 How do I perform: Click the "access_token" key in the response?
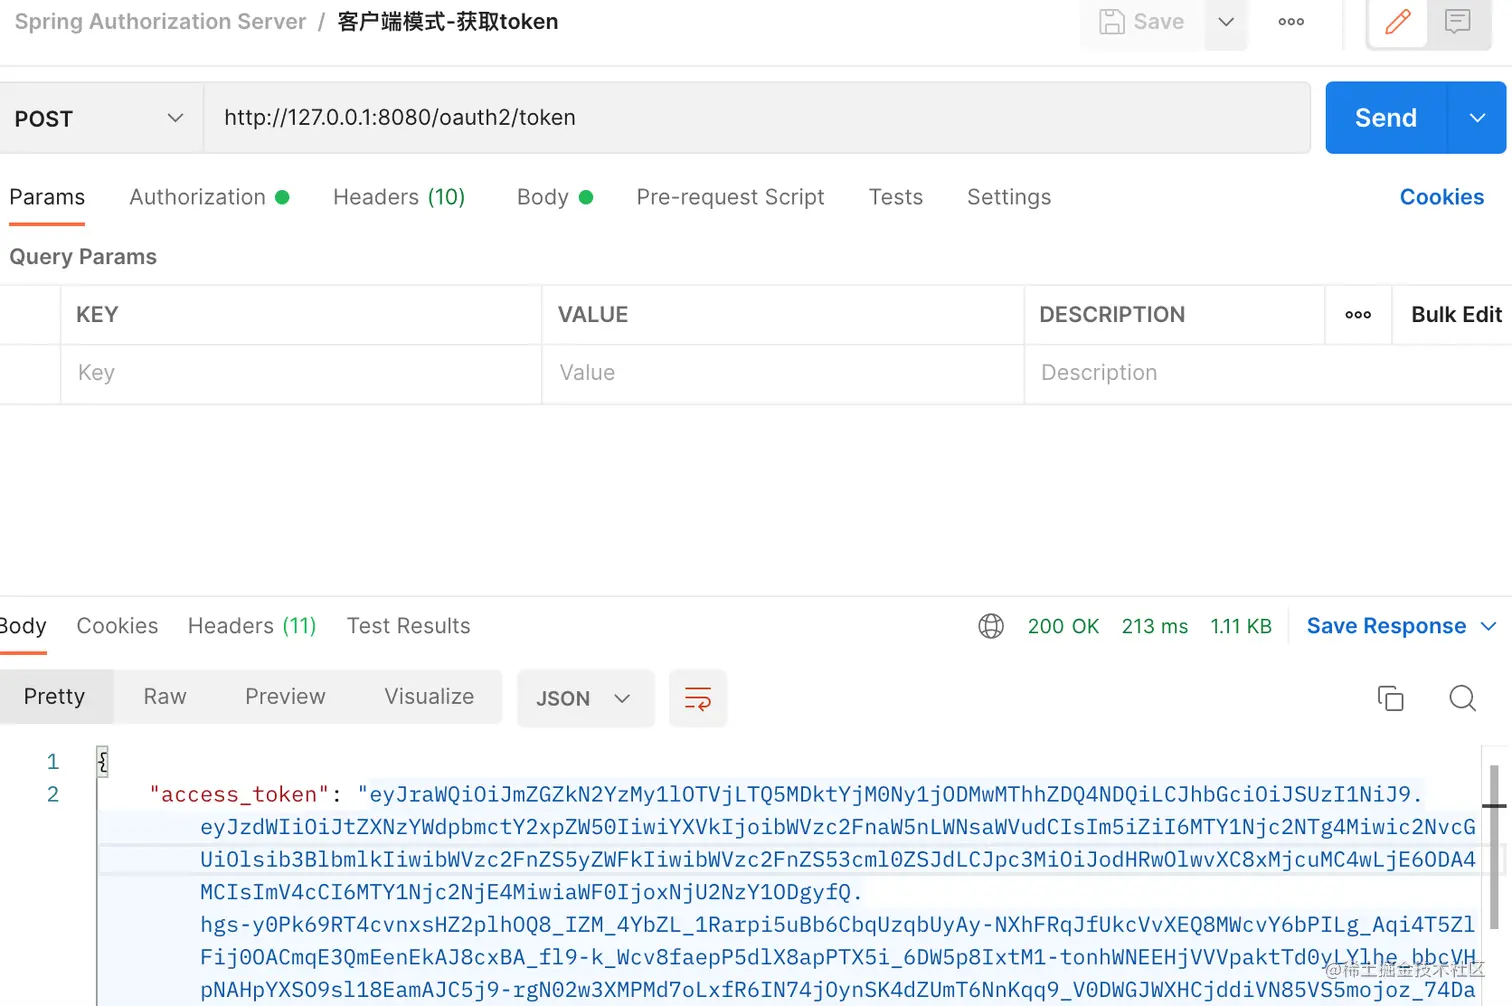coord(239,795)
